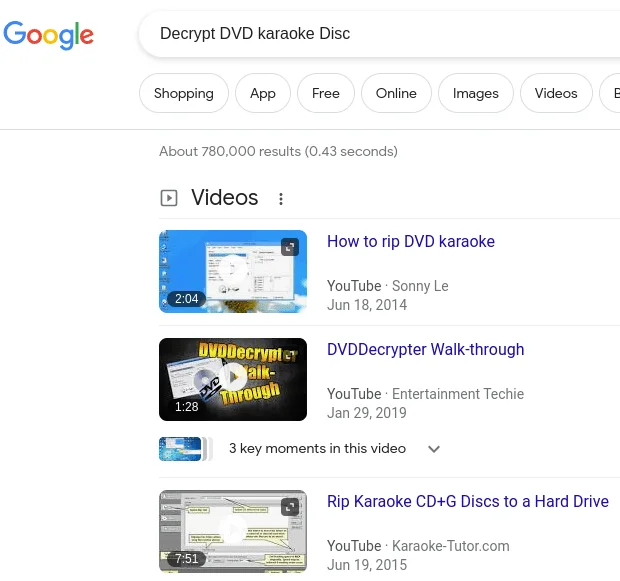
Task: Click the Google logo
Action: click(x=48, y=35)
